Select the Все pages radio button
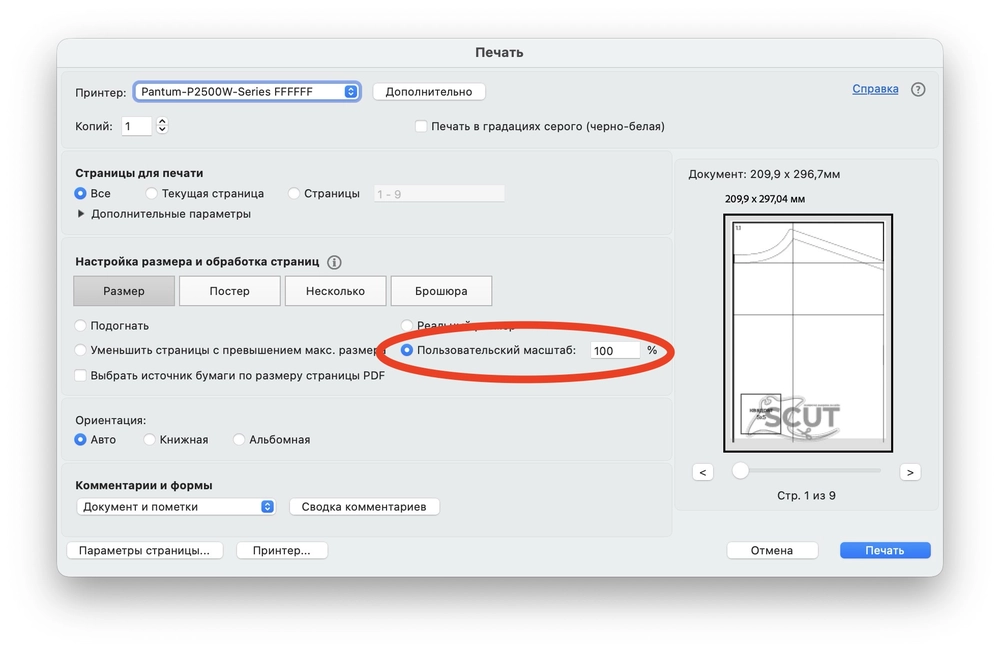The width and height of the screenshot is (1000, 652). (x=80, y=193)
